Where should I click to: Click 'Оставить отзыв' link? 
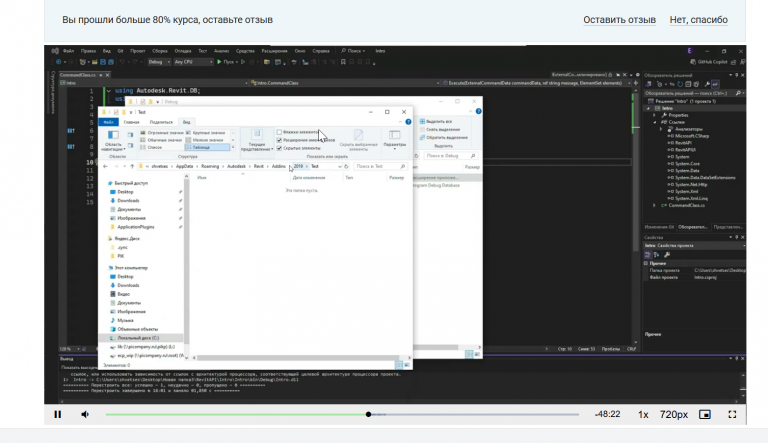coord(619,20)
